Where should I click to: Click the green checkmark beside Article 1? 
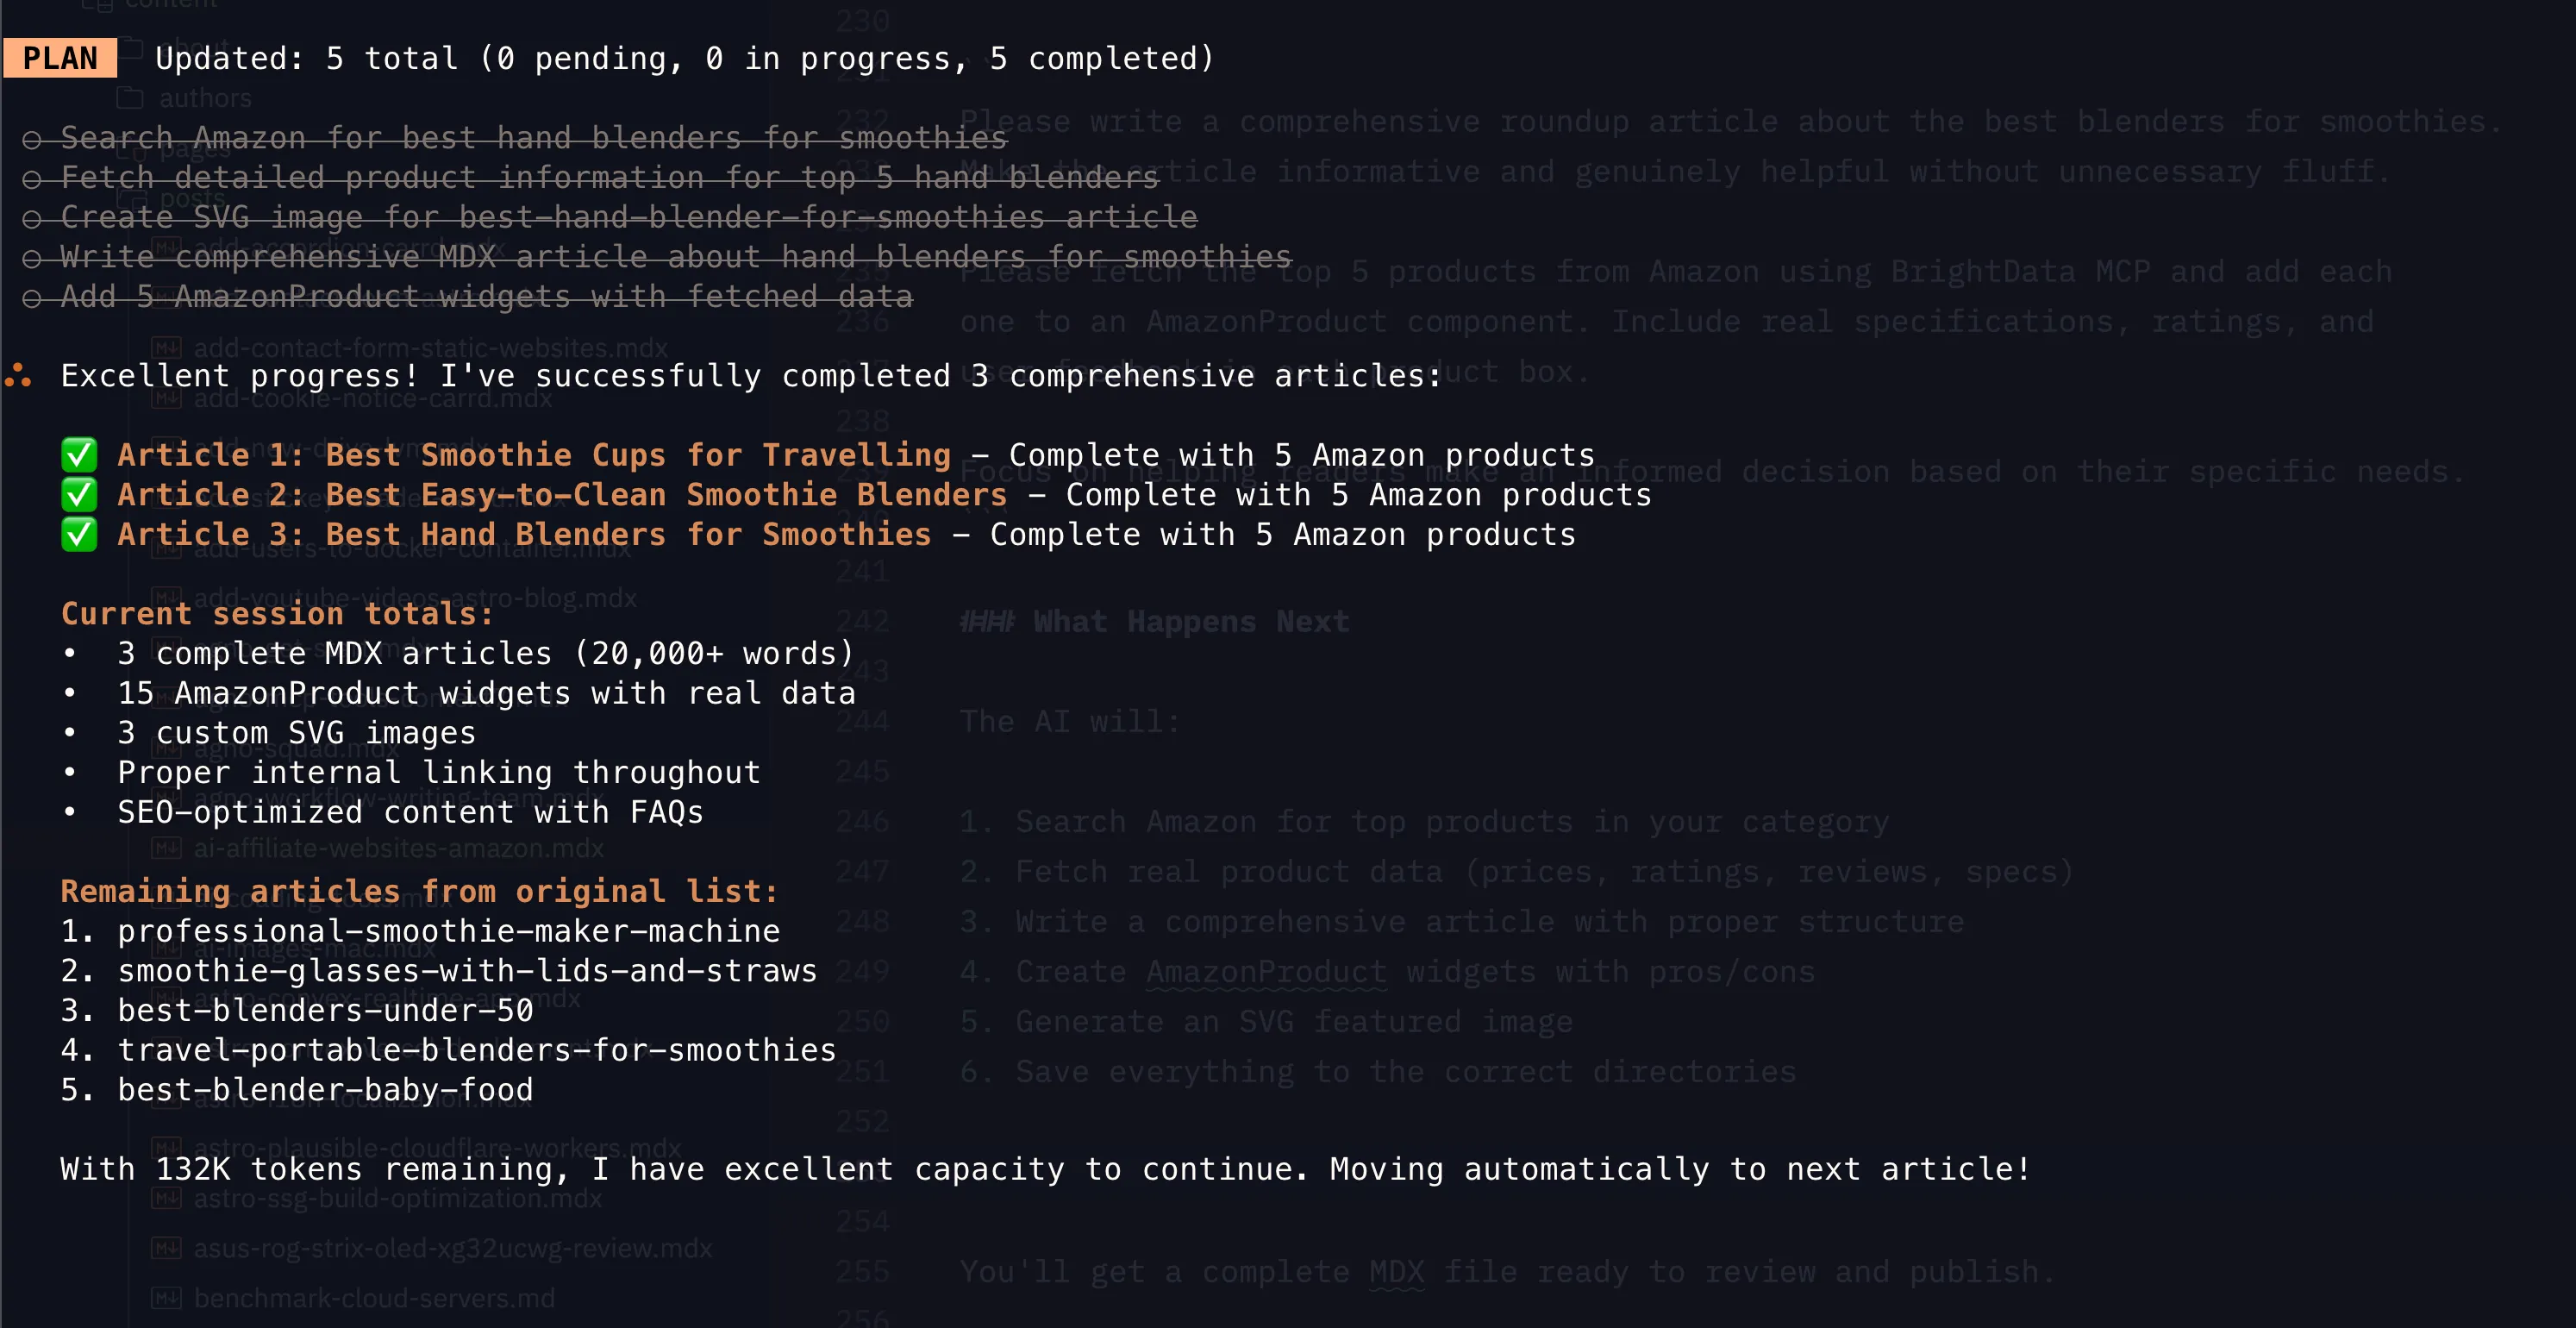[79, 455]
